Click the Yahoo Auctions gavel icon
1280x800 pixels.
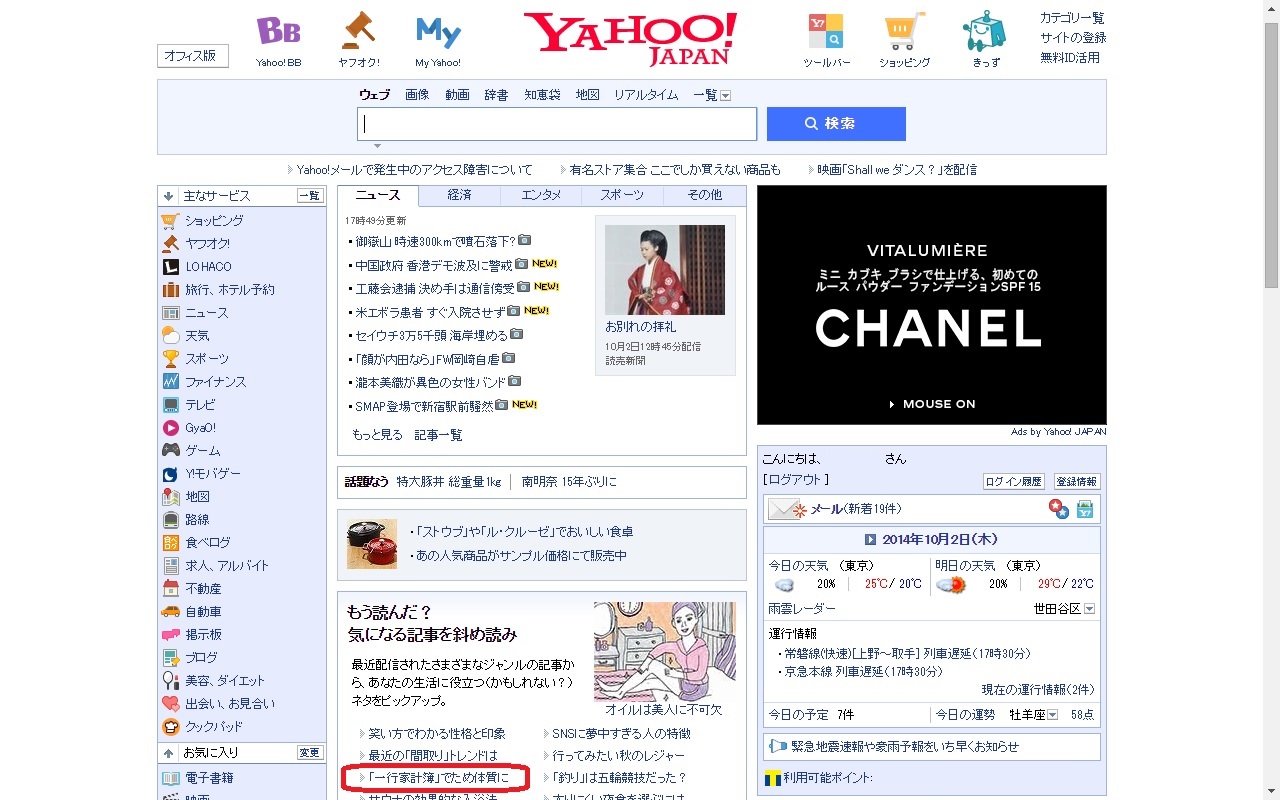coord(358,32)
